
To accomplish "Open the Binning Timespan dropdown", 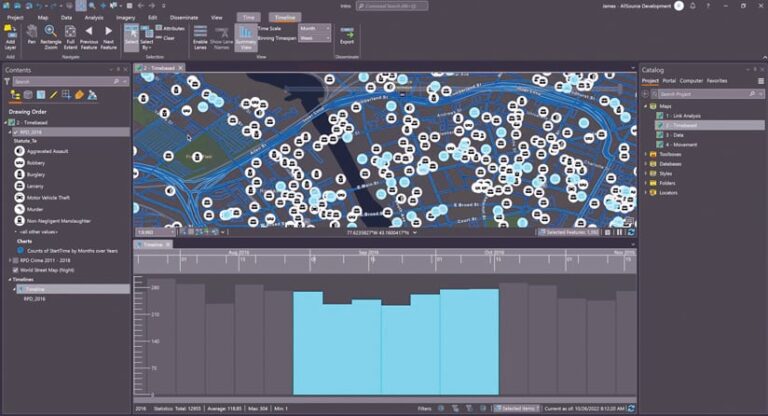I will tap(314, 38).
